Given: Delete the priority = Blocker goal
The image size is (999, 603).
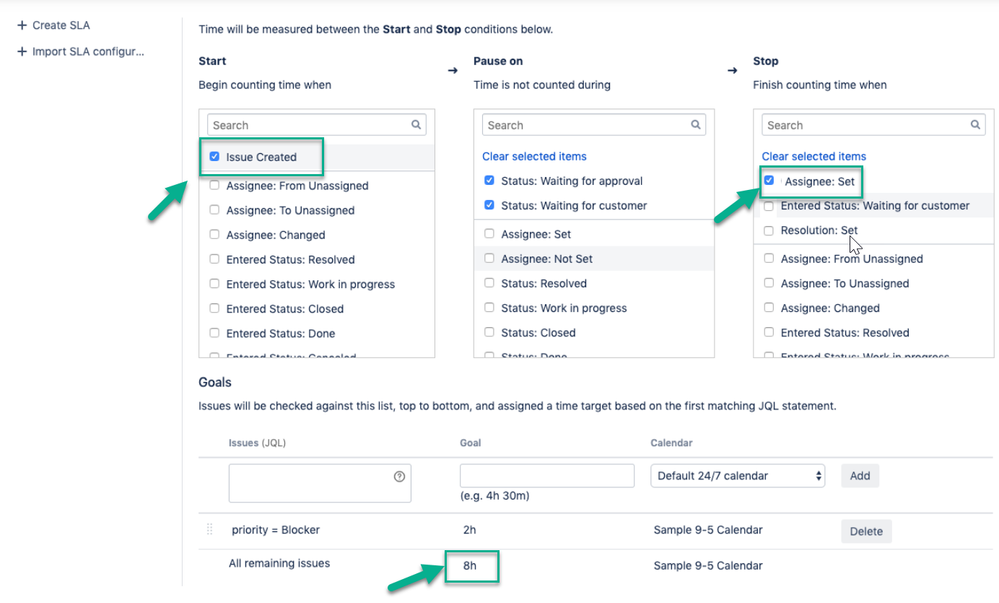Looking at the screenshot, I should (866, 531).
